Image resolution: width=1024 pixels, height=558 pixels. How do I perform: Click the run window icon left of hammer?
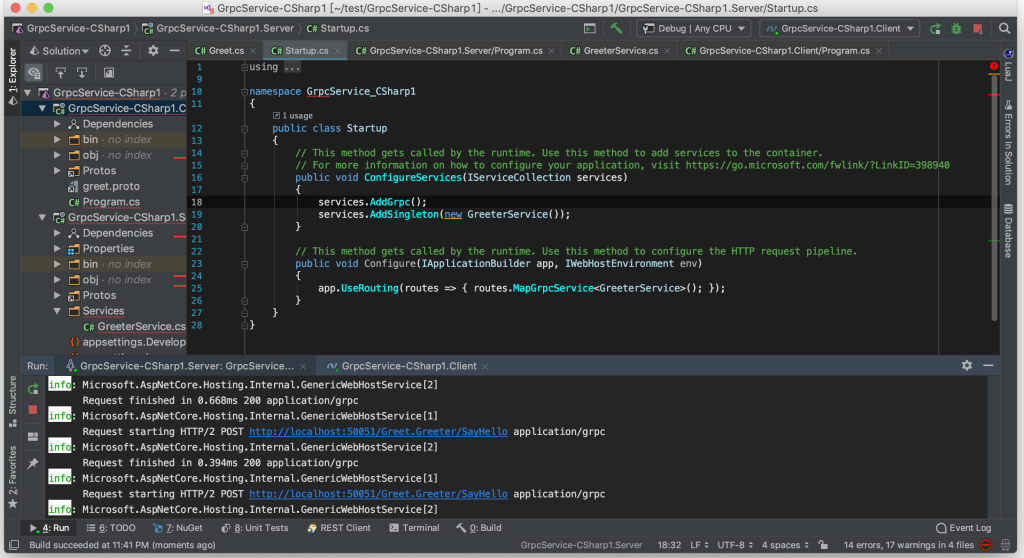(590, 28)
